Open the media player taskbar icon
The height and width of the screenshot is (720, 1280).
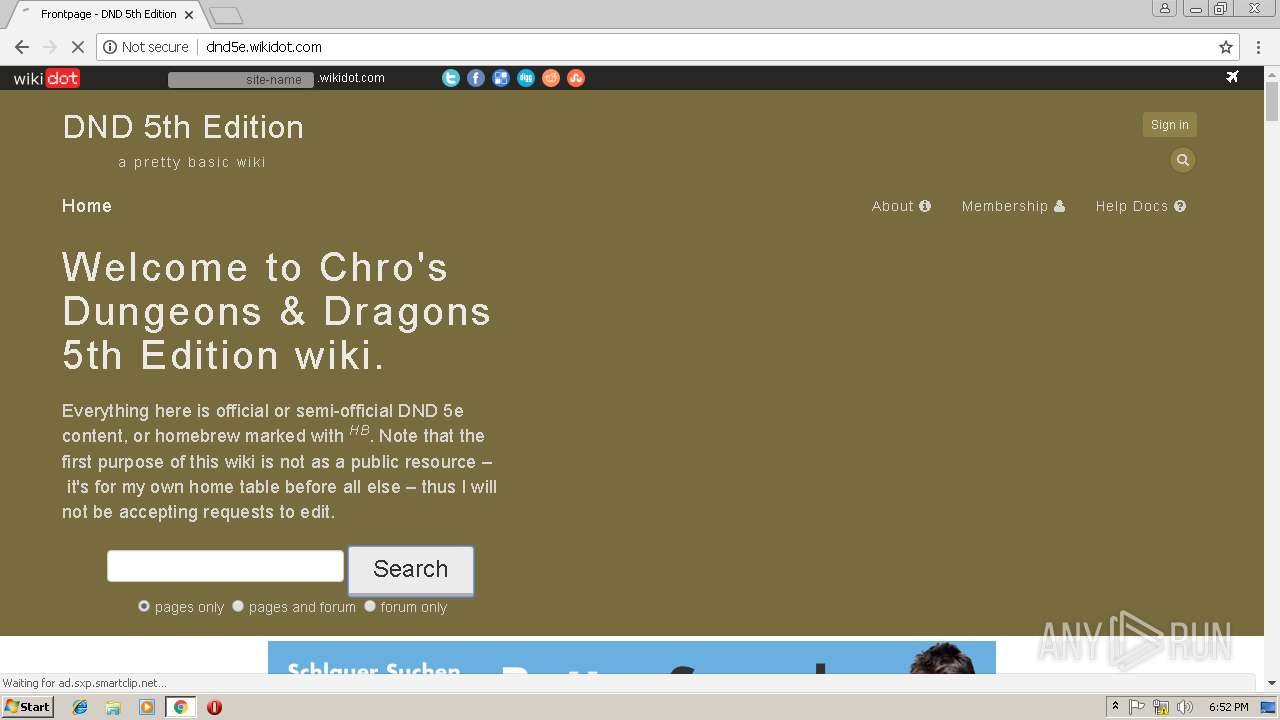[x=147, y=707]
